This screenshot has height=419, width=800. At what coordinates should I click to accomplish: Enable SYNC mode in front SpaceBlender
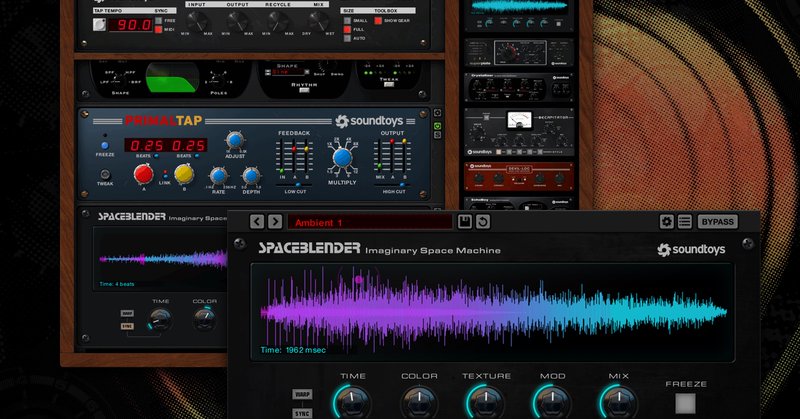[x=302, y=413]
